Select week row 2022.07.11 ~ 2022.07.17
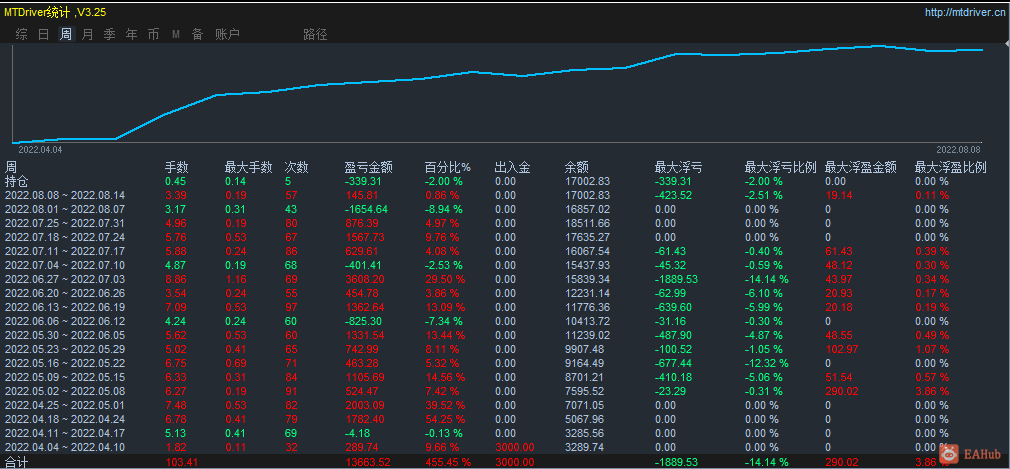The image size is (1010, 469). tap(64, 251)
